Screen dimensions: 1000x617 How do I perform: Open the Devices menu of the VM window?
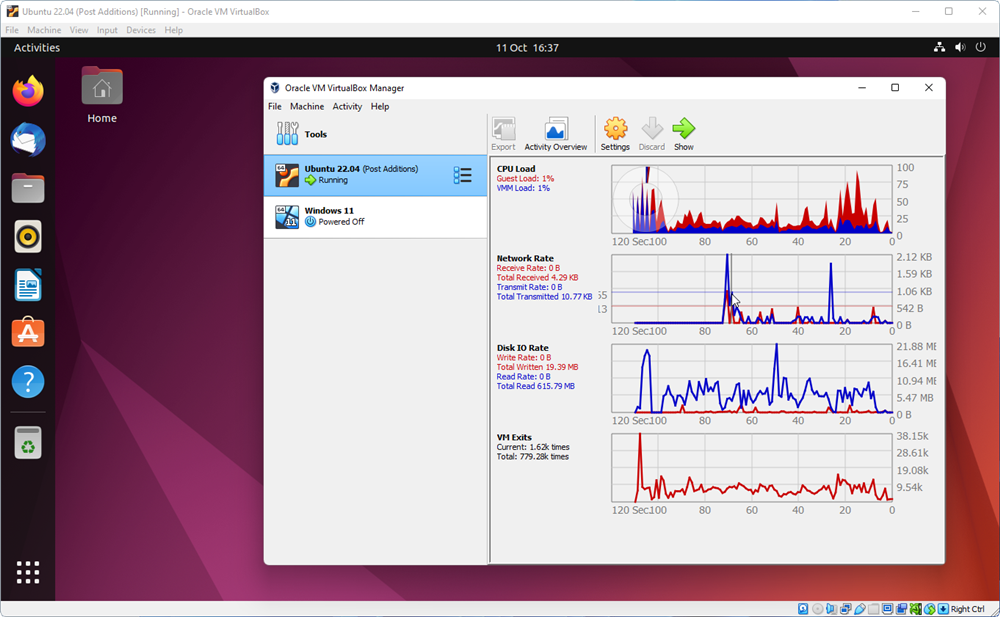point(140,30)
